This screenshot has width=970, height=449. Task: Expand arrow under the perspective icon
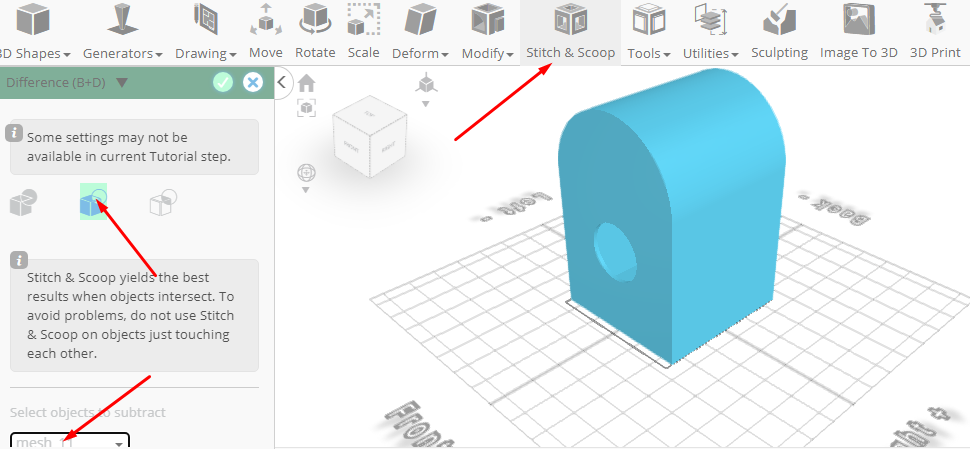(425, 104)
